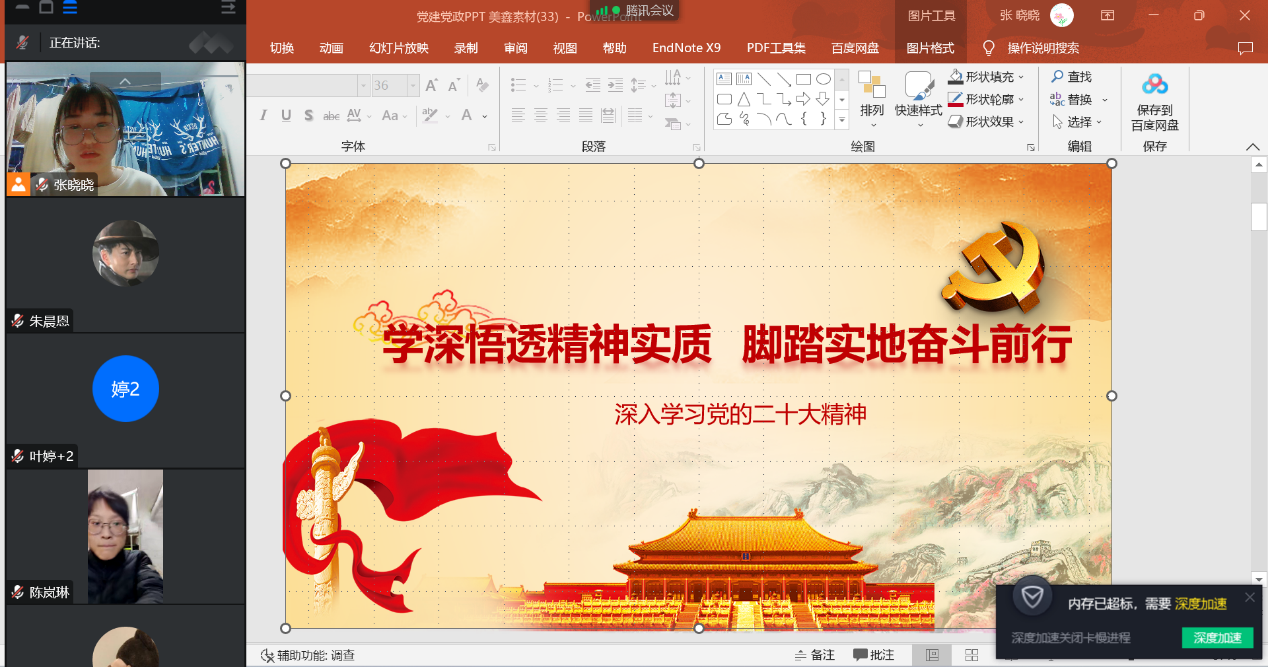
Task: Click the bullet list icon
Action: [518, 86]
